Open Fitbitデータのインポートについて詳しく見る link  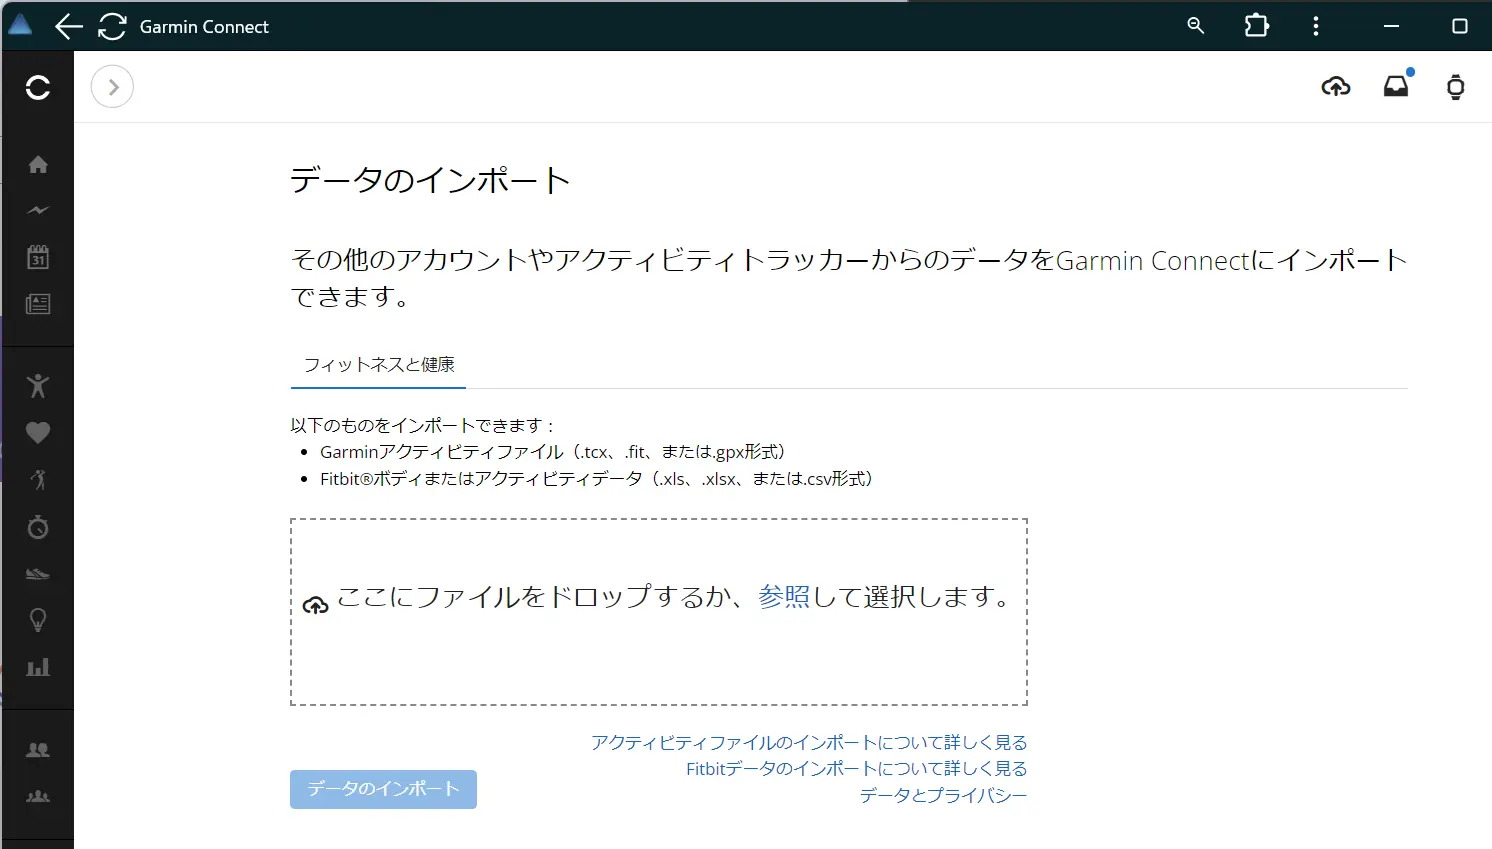tap(856, 769)
